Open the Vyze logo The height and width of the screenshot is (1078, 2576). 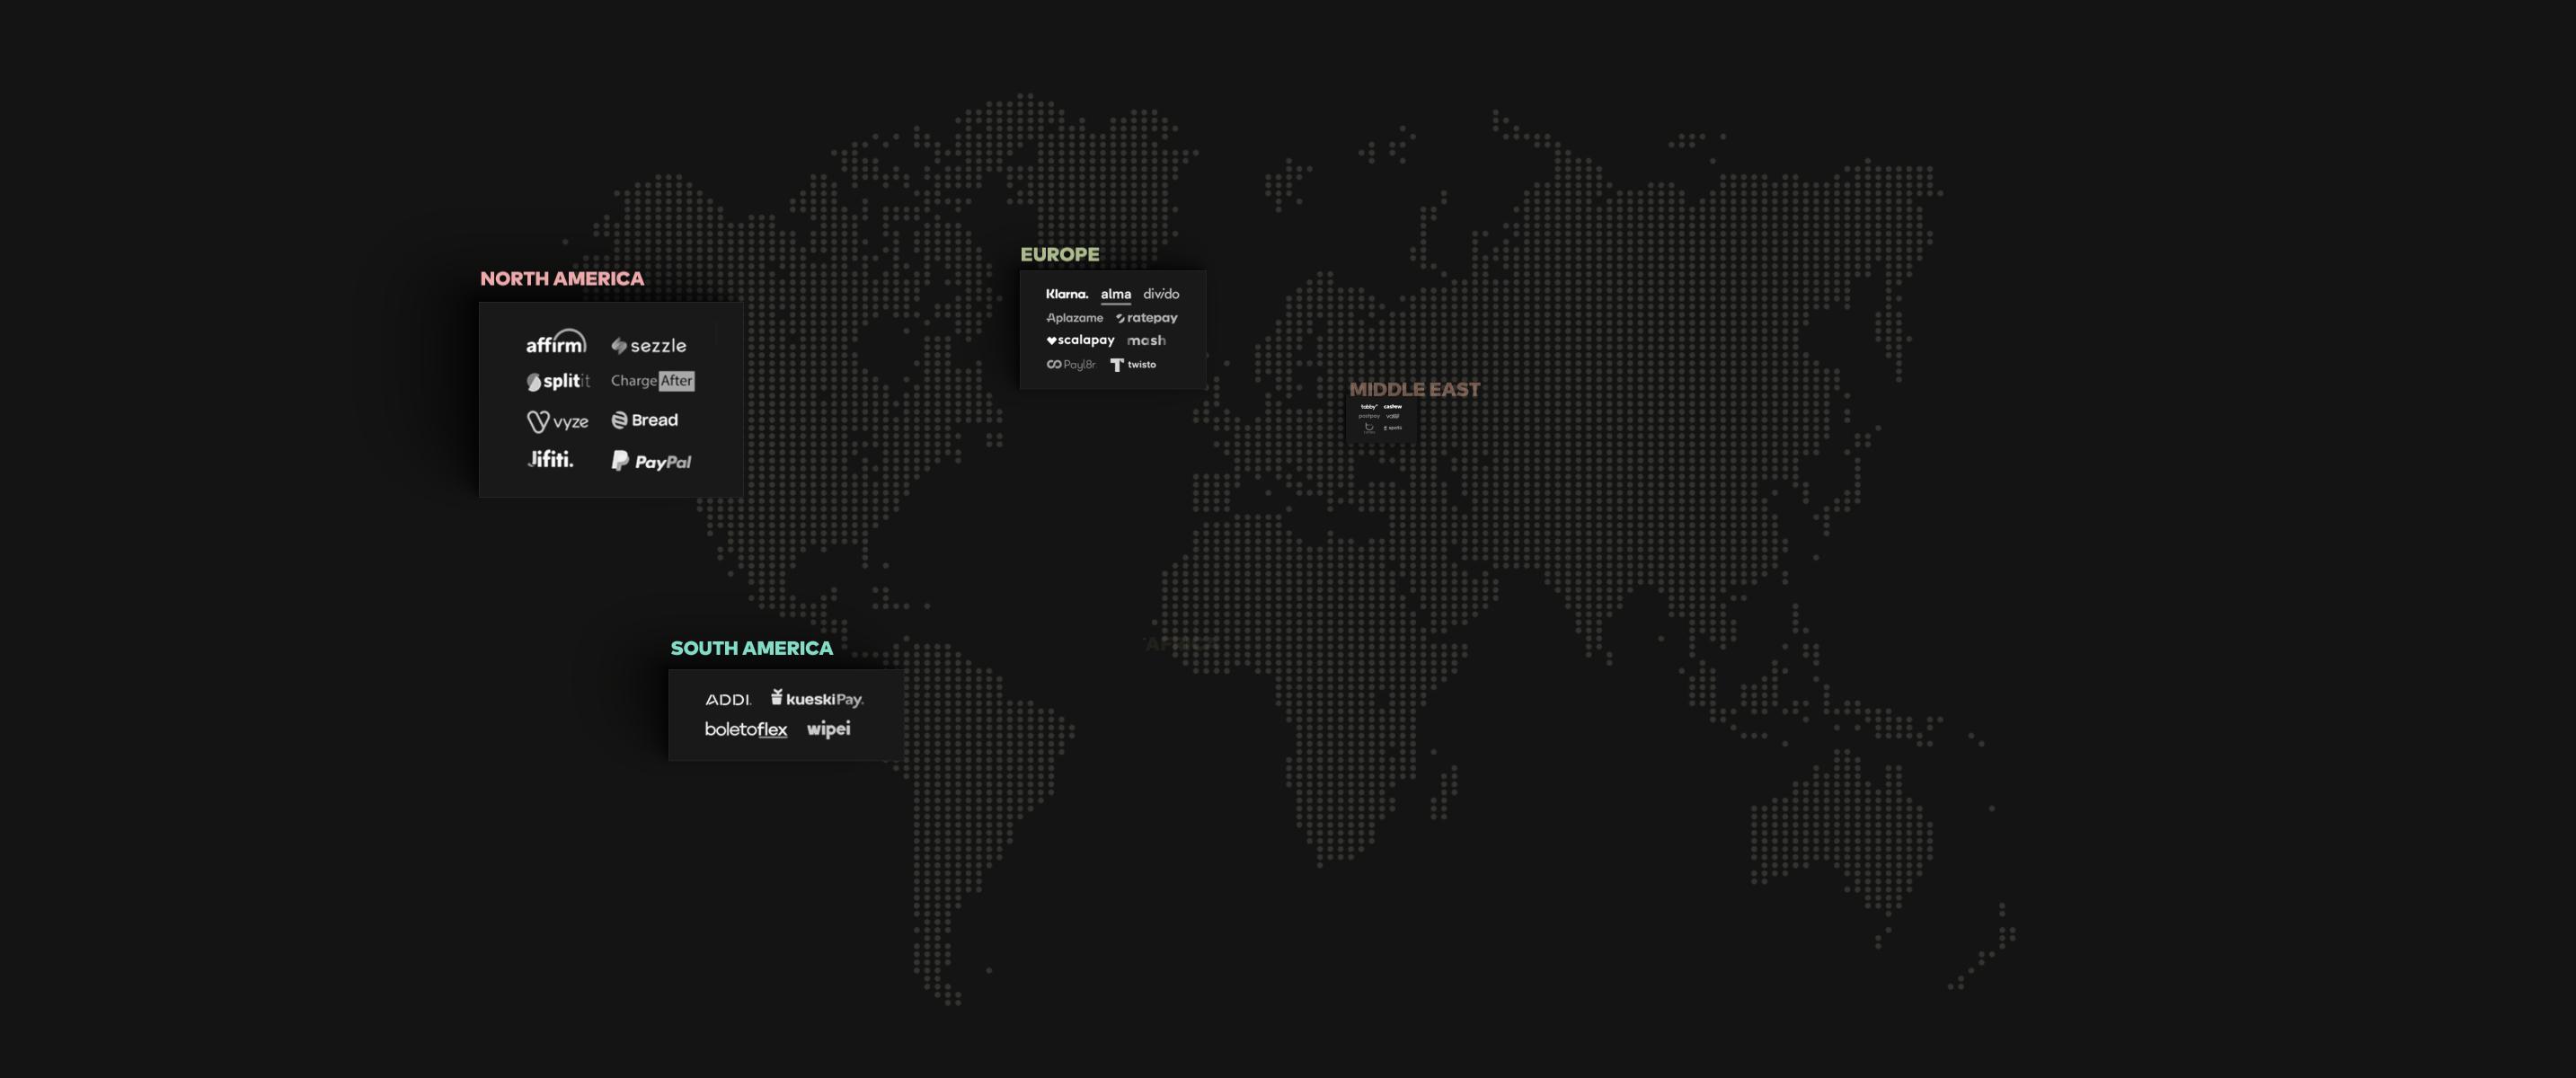click(x=558, y=422)
